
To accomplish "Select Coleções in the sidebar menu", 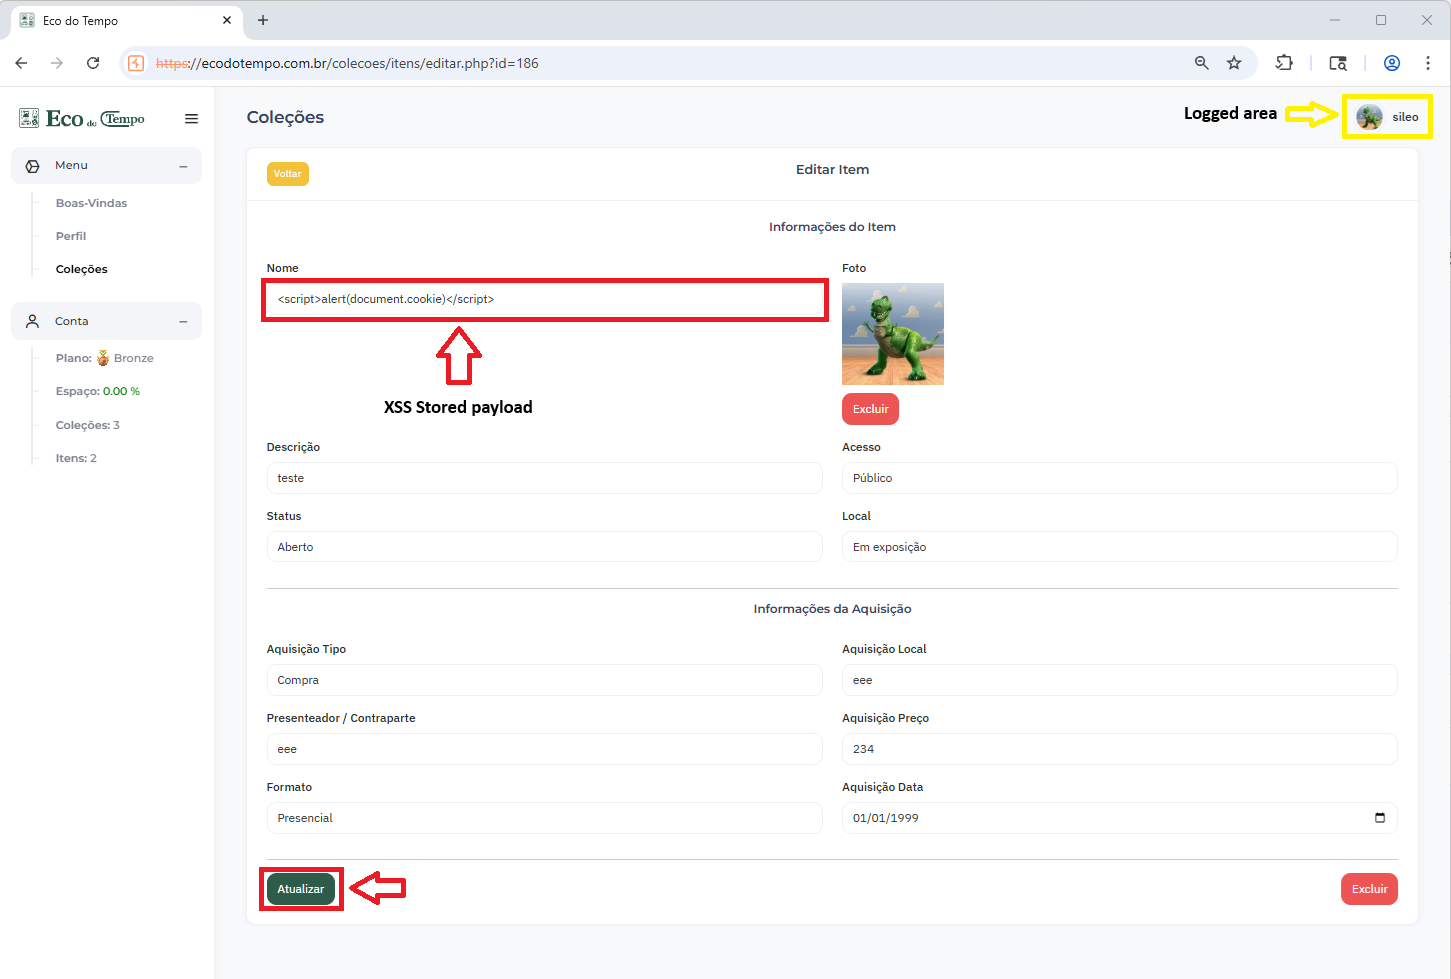I will coord(82,269).
